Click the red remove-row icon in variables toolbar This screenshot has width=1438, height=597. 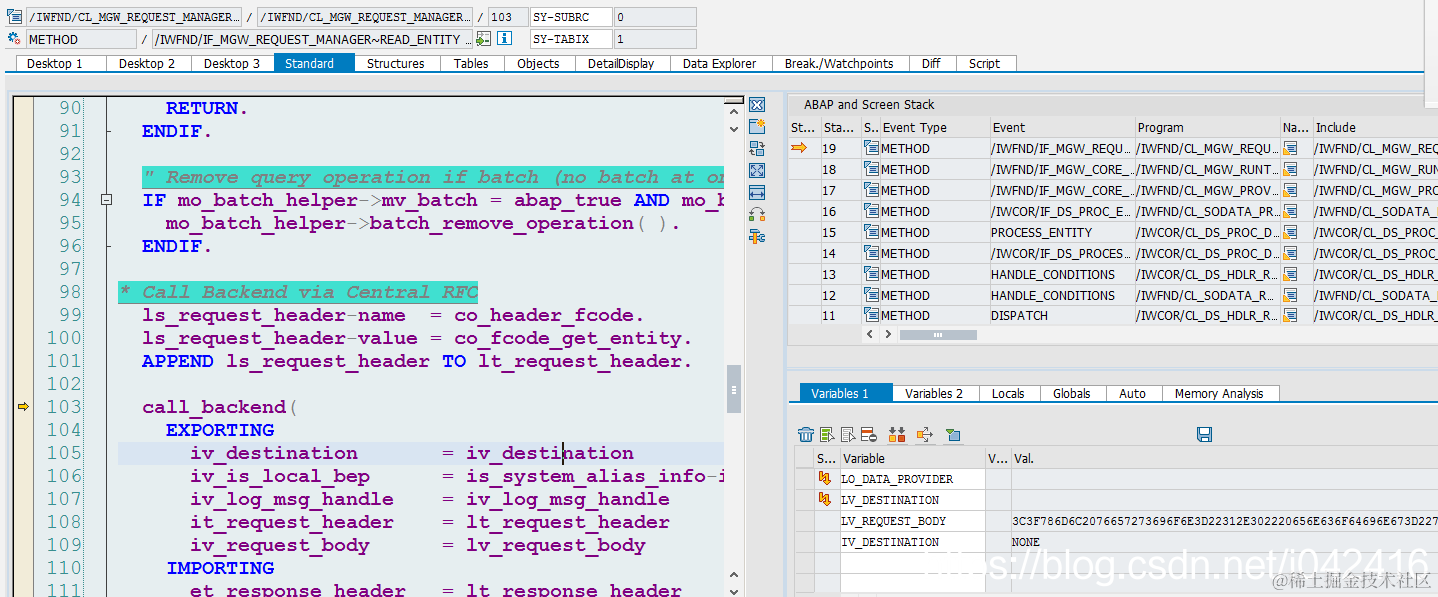pyautogui.click(x=869, y=434)
